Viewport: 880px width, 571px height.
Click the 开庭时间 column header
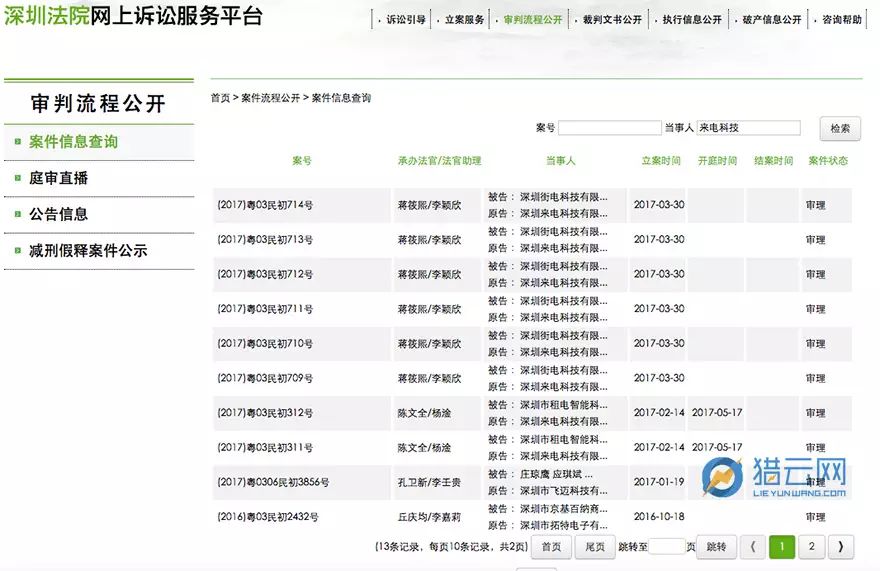tap(717, 161)
